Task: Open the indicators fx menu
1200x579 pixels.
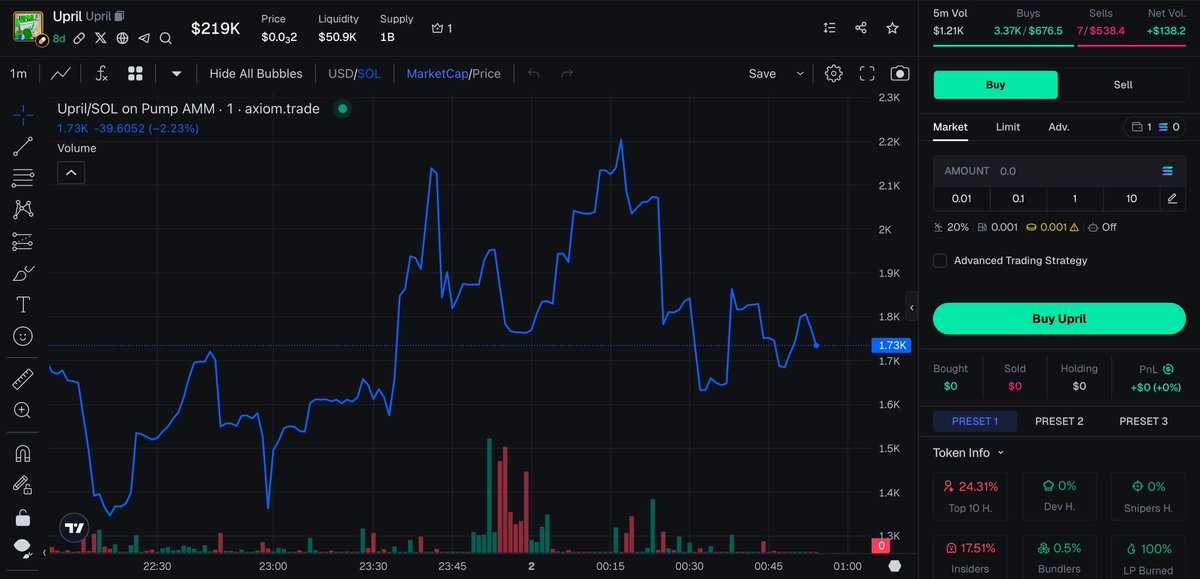Action: (x=101, y=73)
